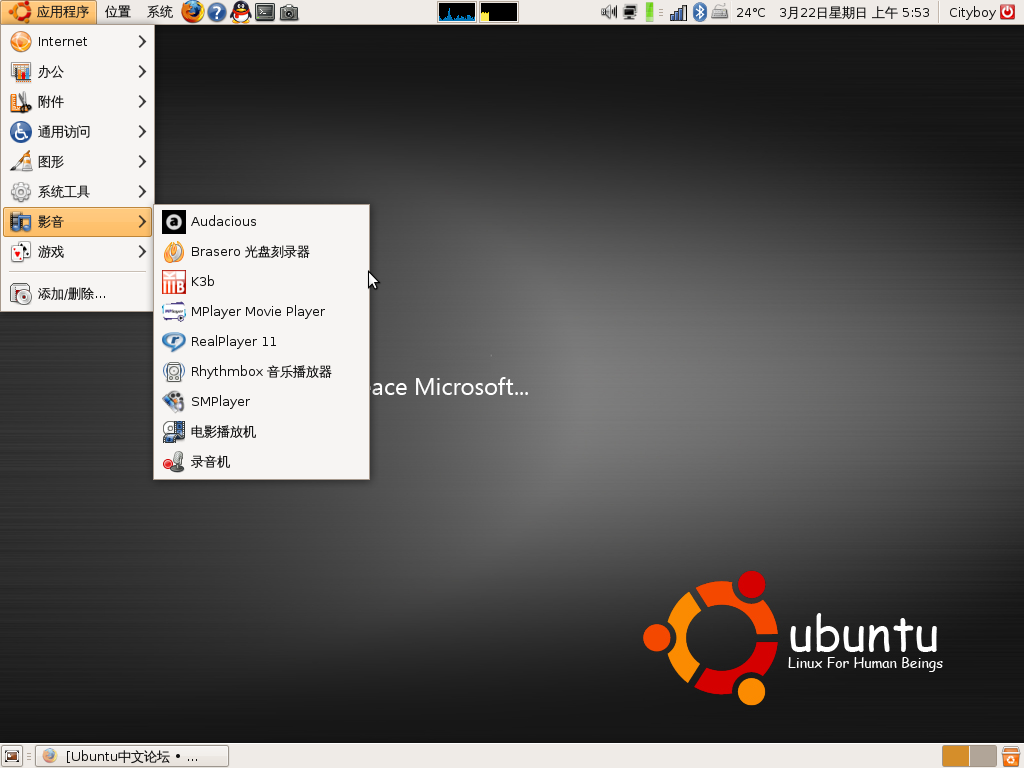This screenshot has height=768, width=1024.
Task: Open the 系统 menu
Action: click(x=159, y=12)
